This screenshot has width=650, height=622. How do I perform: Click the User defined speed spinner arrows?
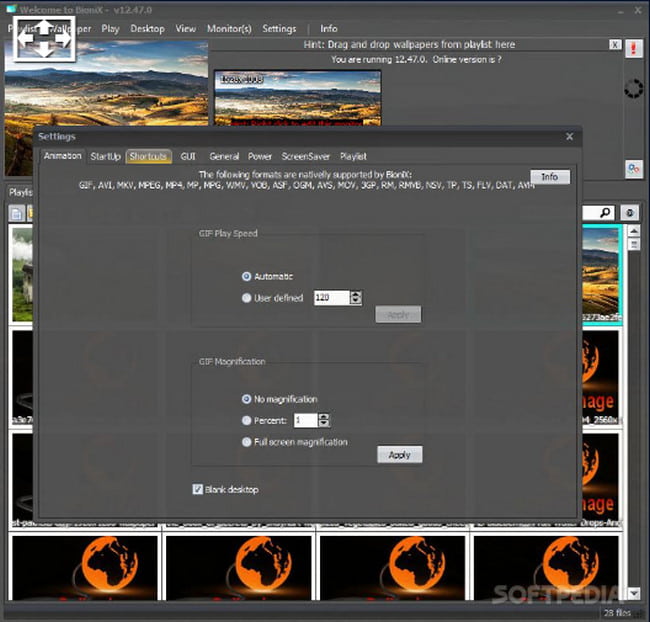(356, 298)
